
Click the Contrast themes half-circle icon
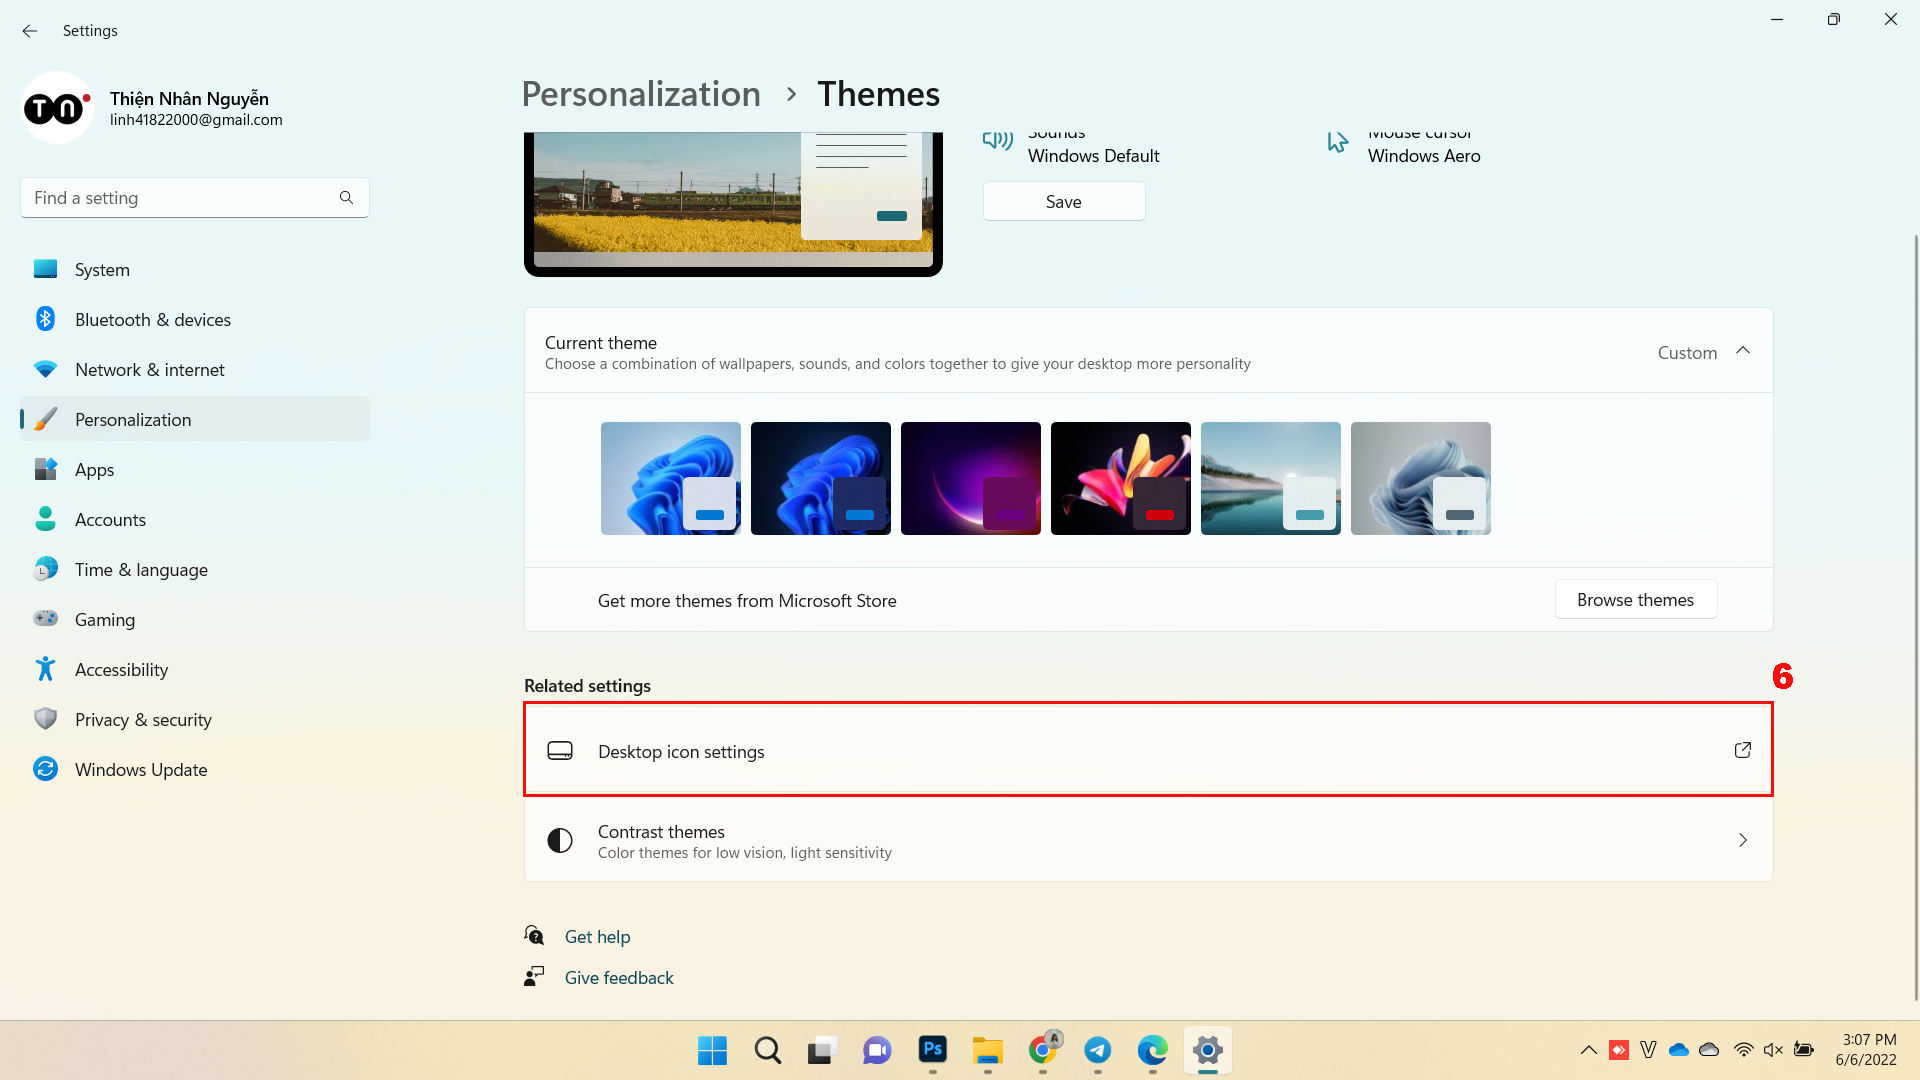coord(560,841)
